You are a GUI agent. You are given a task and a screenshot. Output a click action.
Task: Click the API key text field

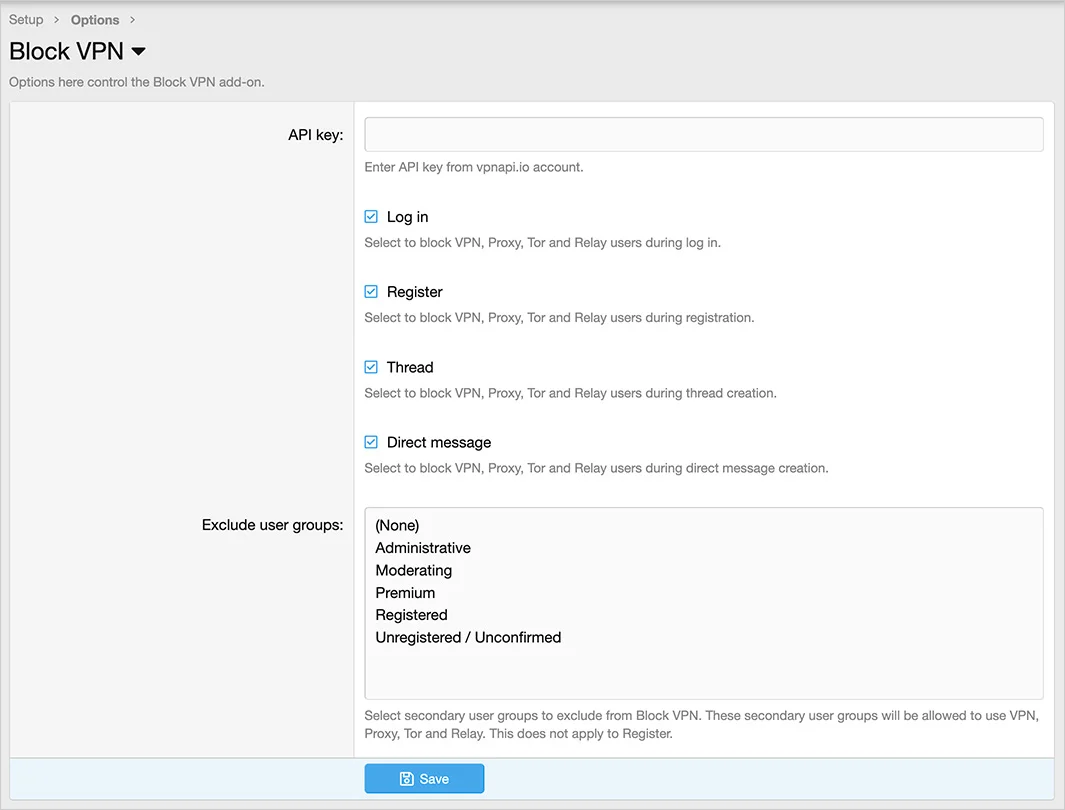click(703, 135)
